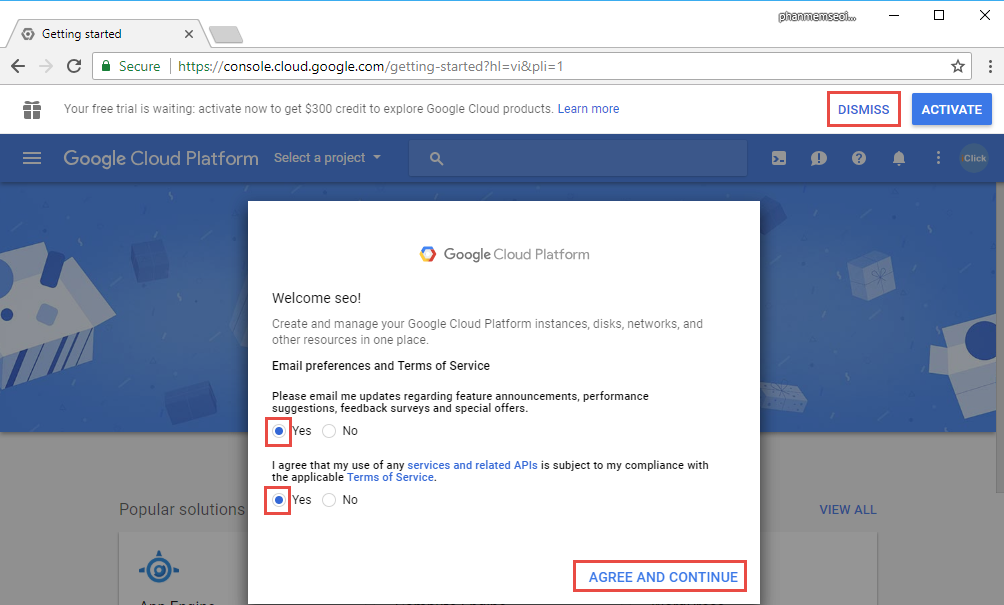Open notifications bell icon
This screenshot has width=1004, height=605.
tap(899, 158)
